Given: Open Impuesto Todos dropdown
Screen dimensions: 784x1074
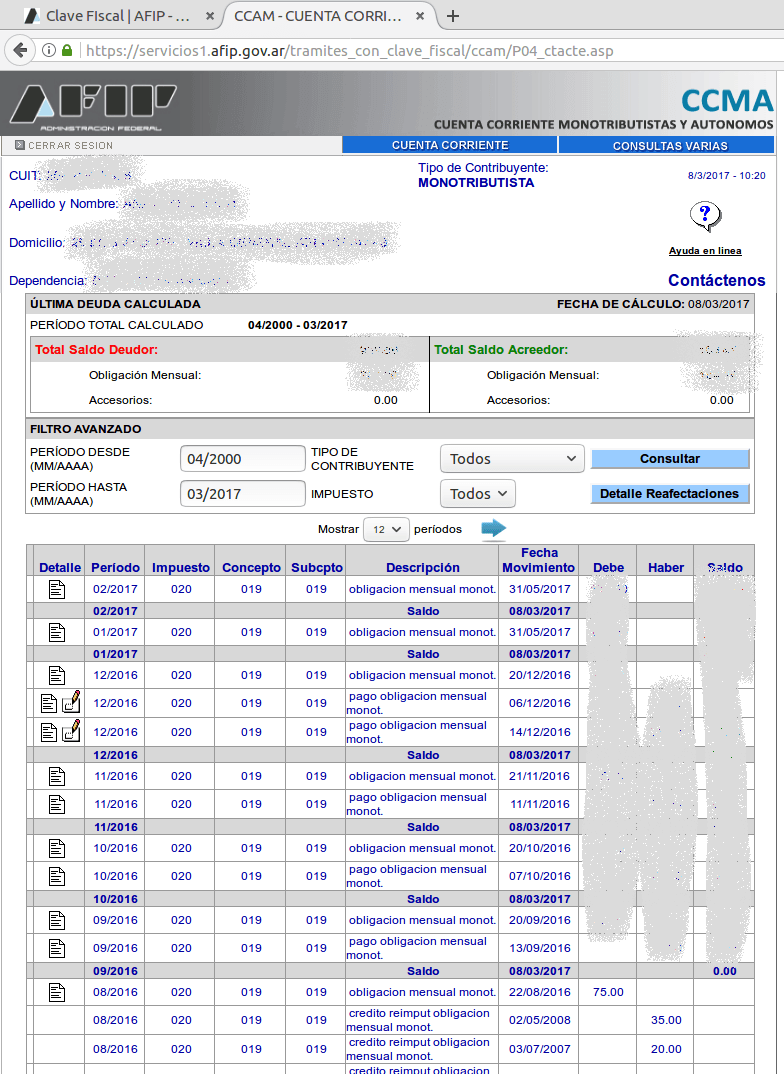Looking at the screenshot, I should pos(478,494).
